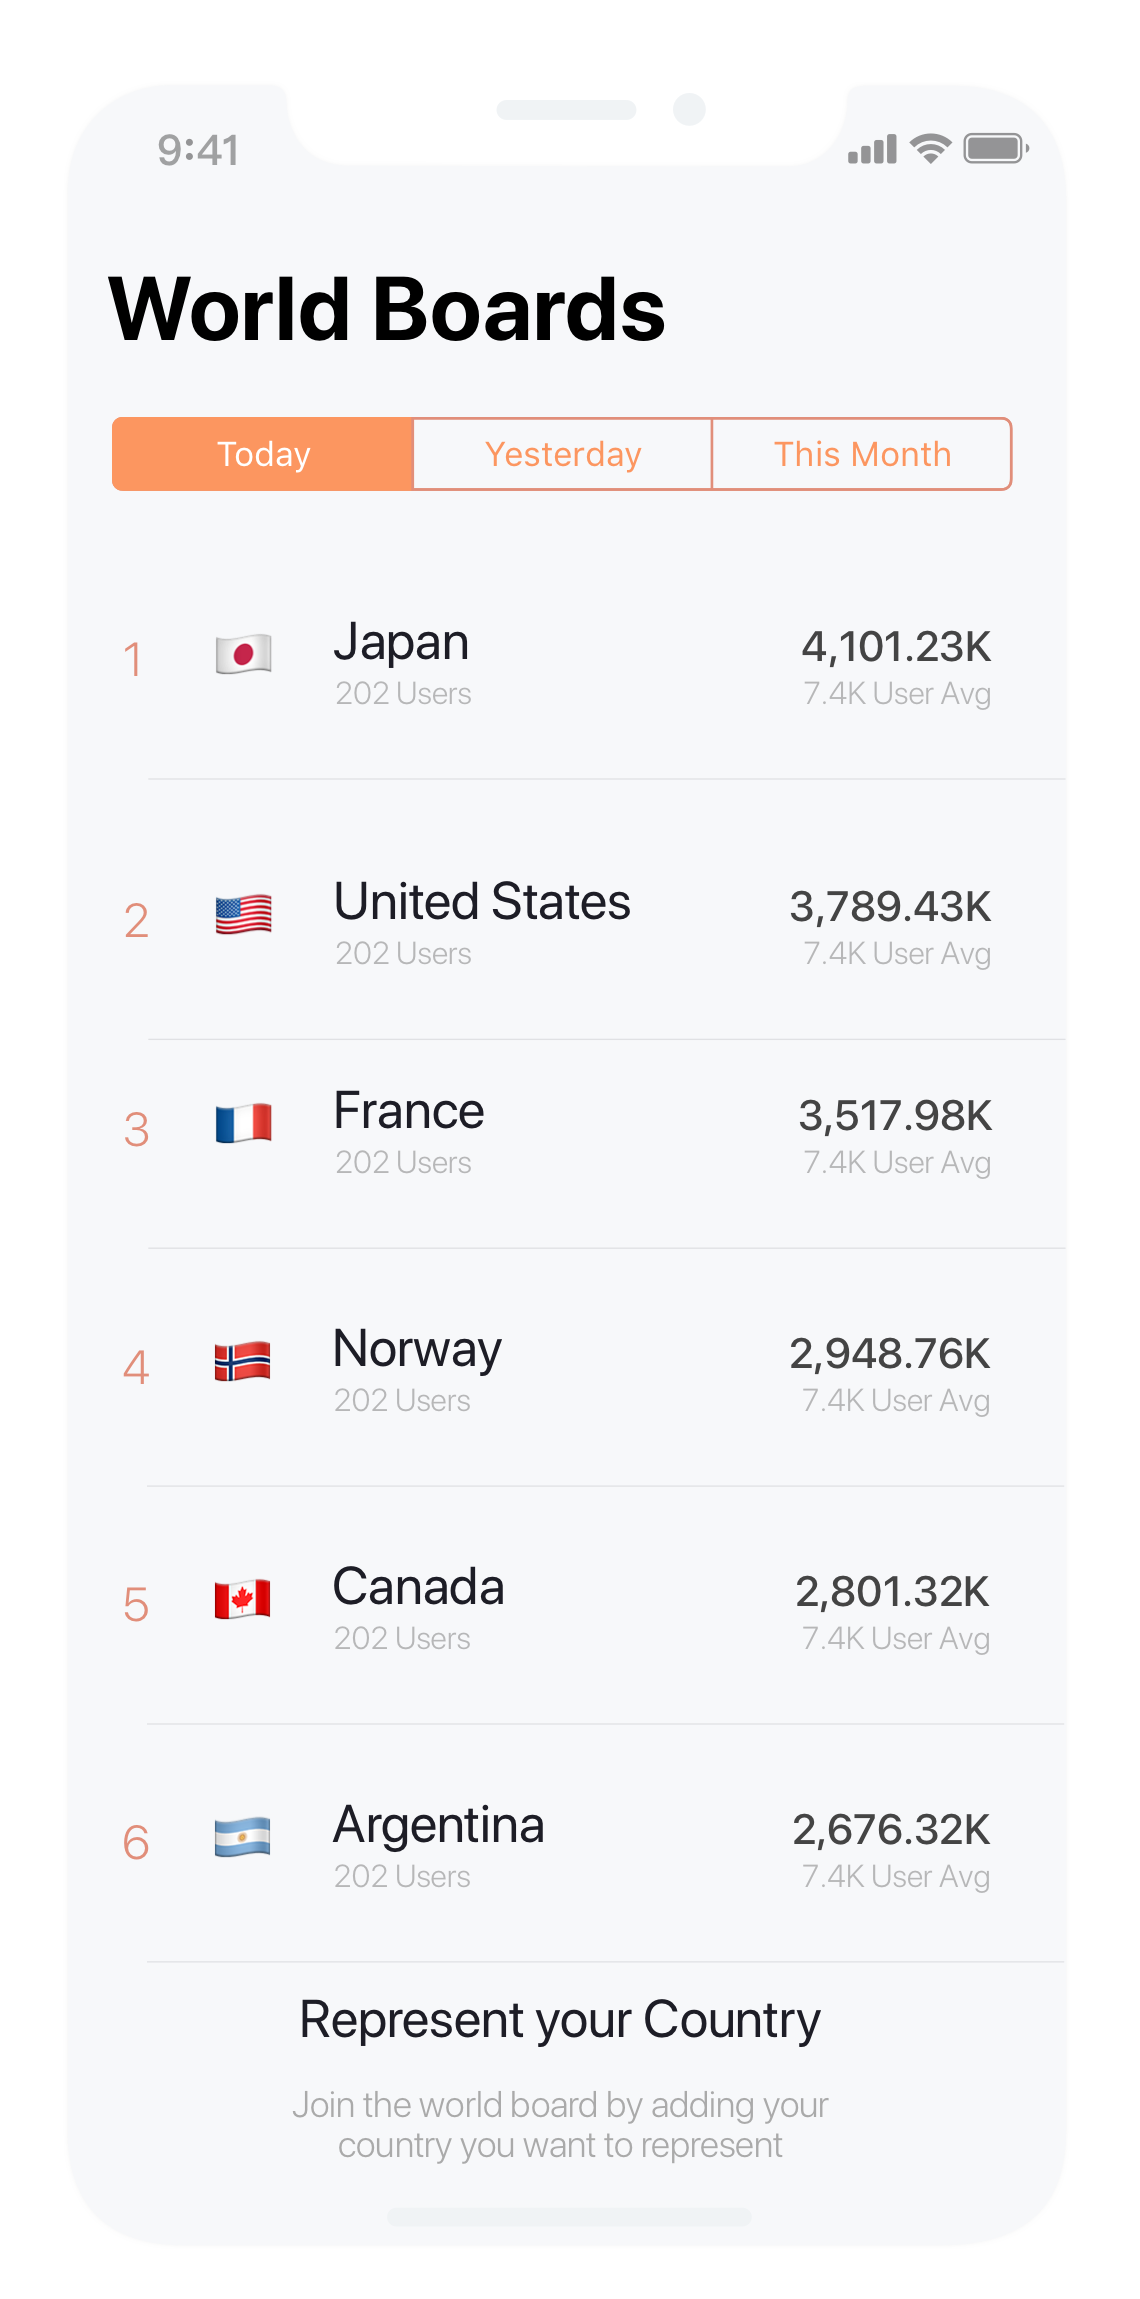Switch to the Yesterday tab
This screenshot has height=2299, width=1140.
point(562,454)
